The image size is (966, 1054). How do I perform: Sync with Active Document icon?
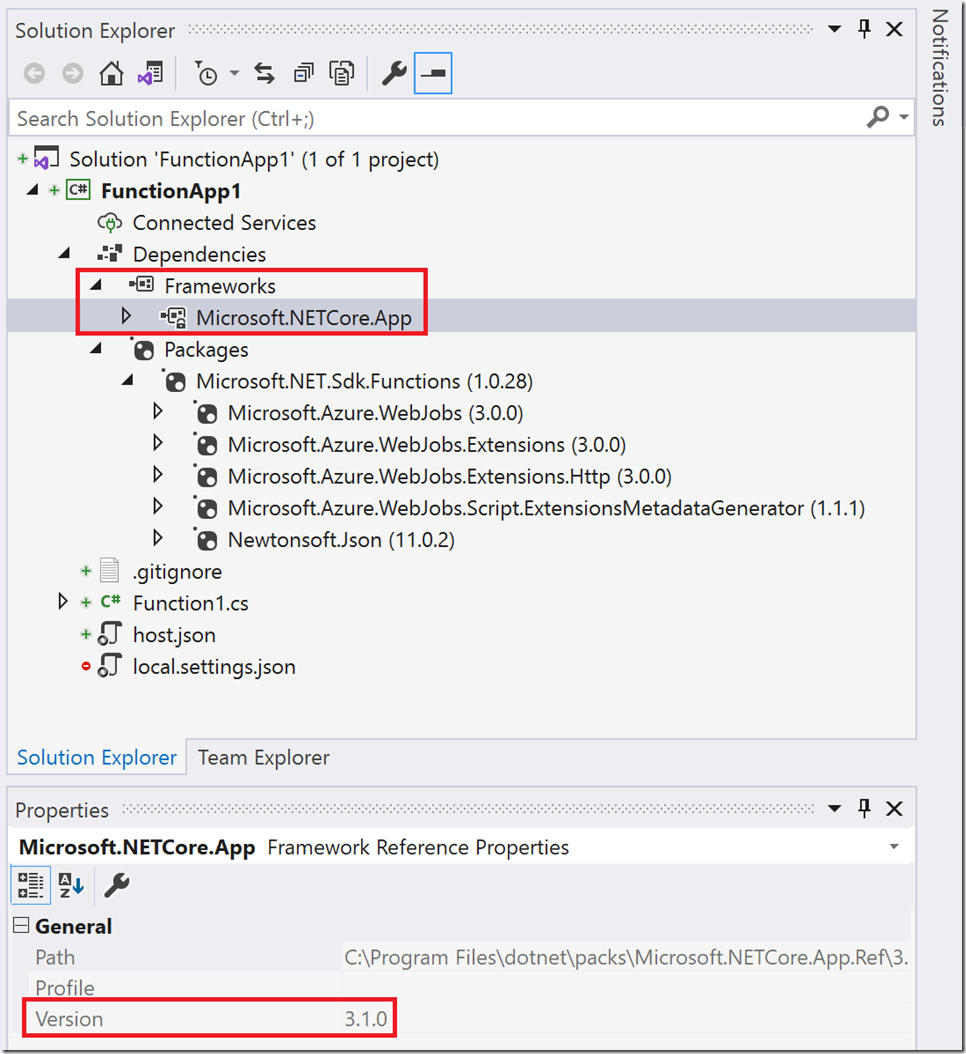[265, 73]
